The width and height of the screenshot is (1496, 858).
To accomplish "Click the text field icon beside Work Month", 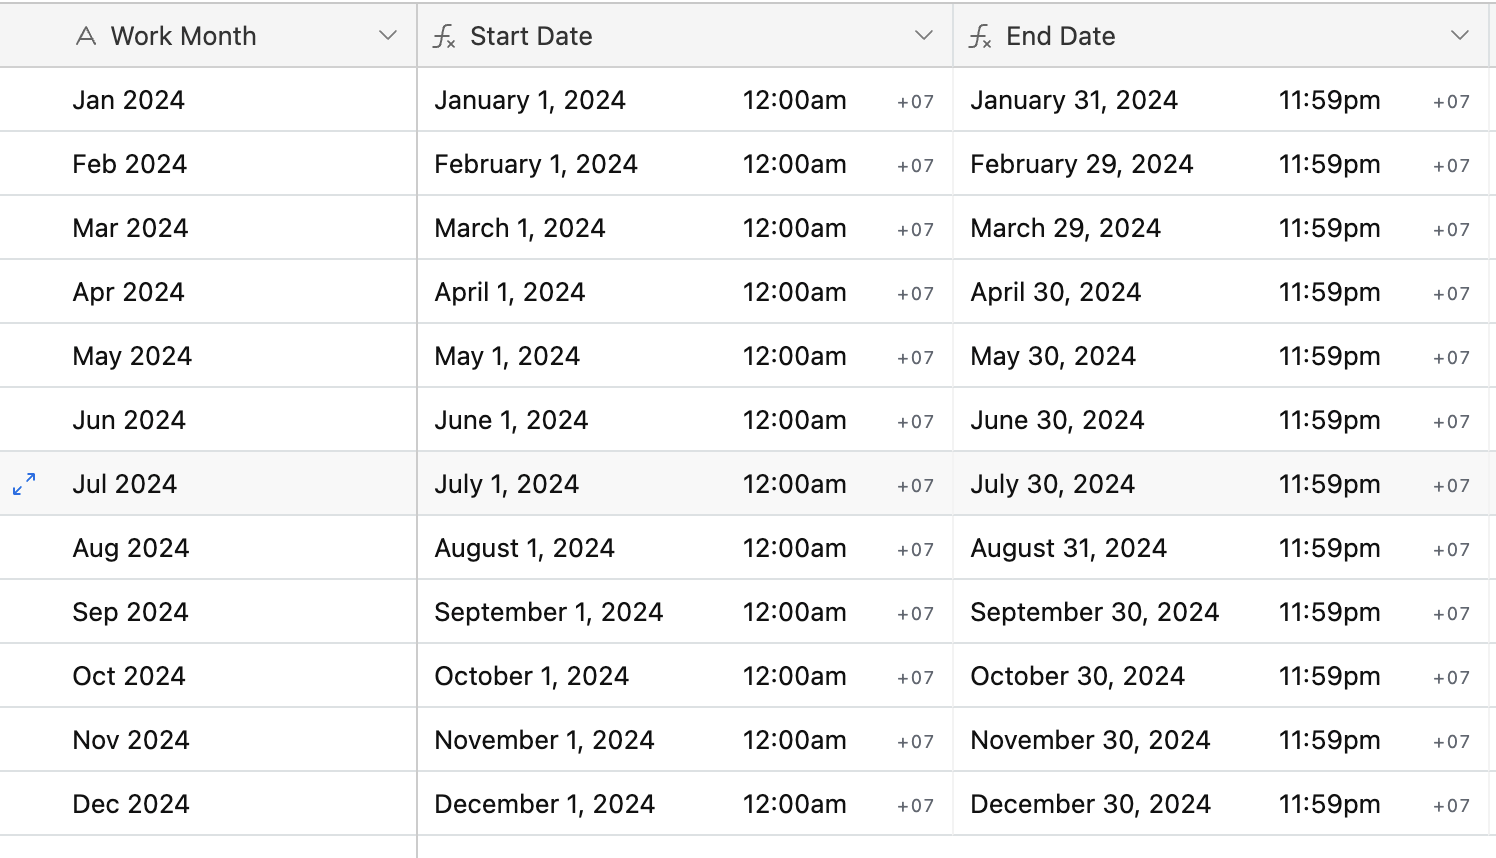I will [x=87, y=37].
